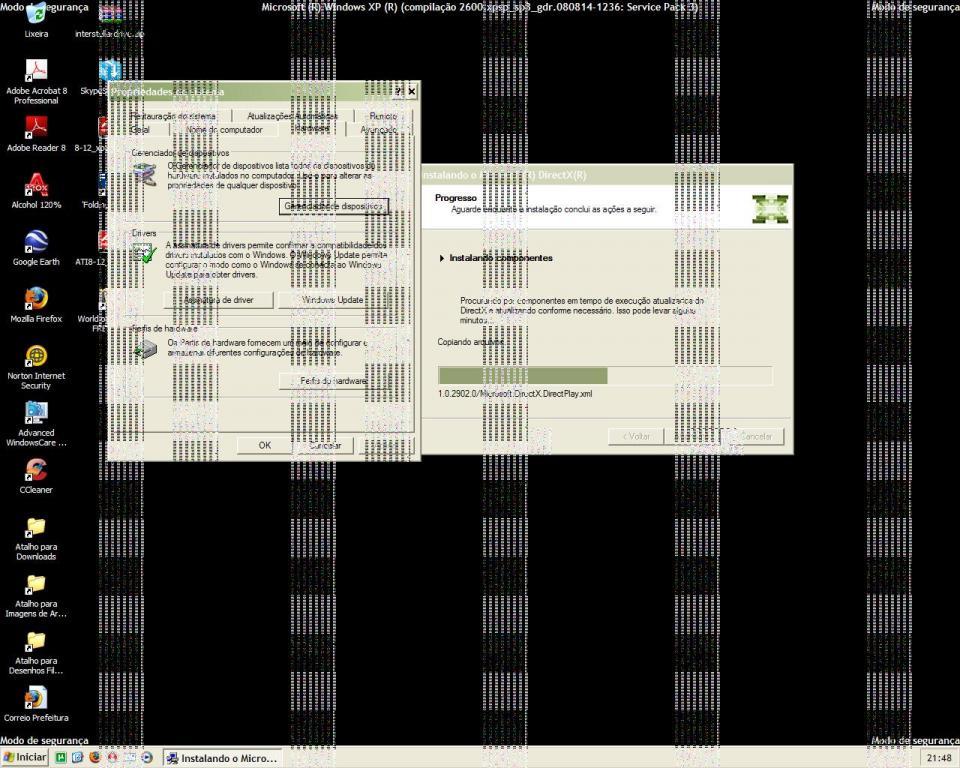Open Atalho para Desenhos Fil... folder
This screenshot has width=960, height=768.
pos(36,652)
